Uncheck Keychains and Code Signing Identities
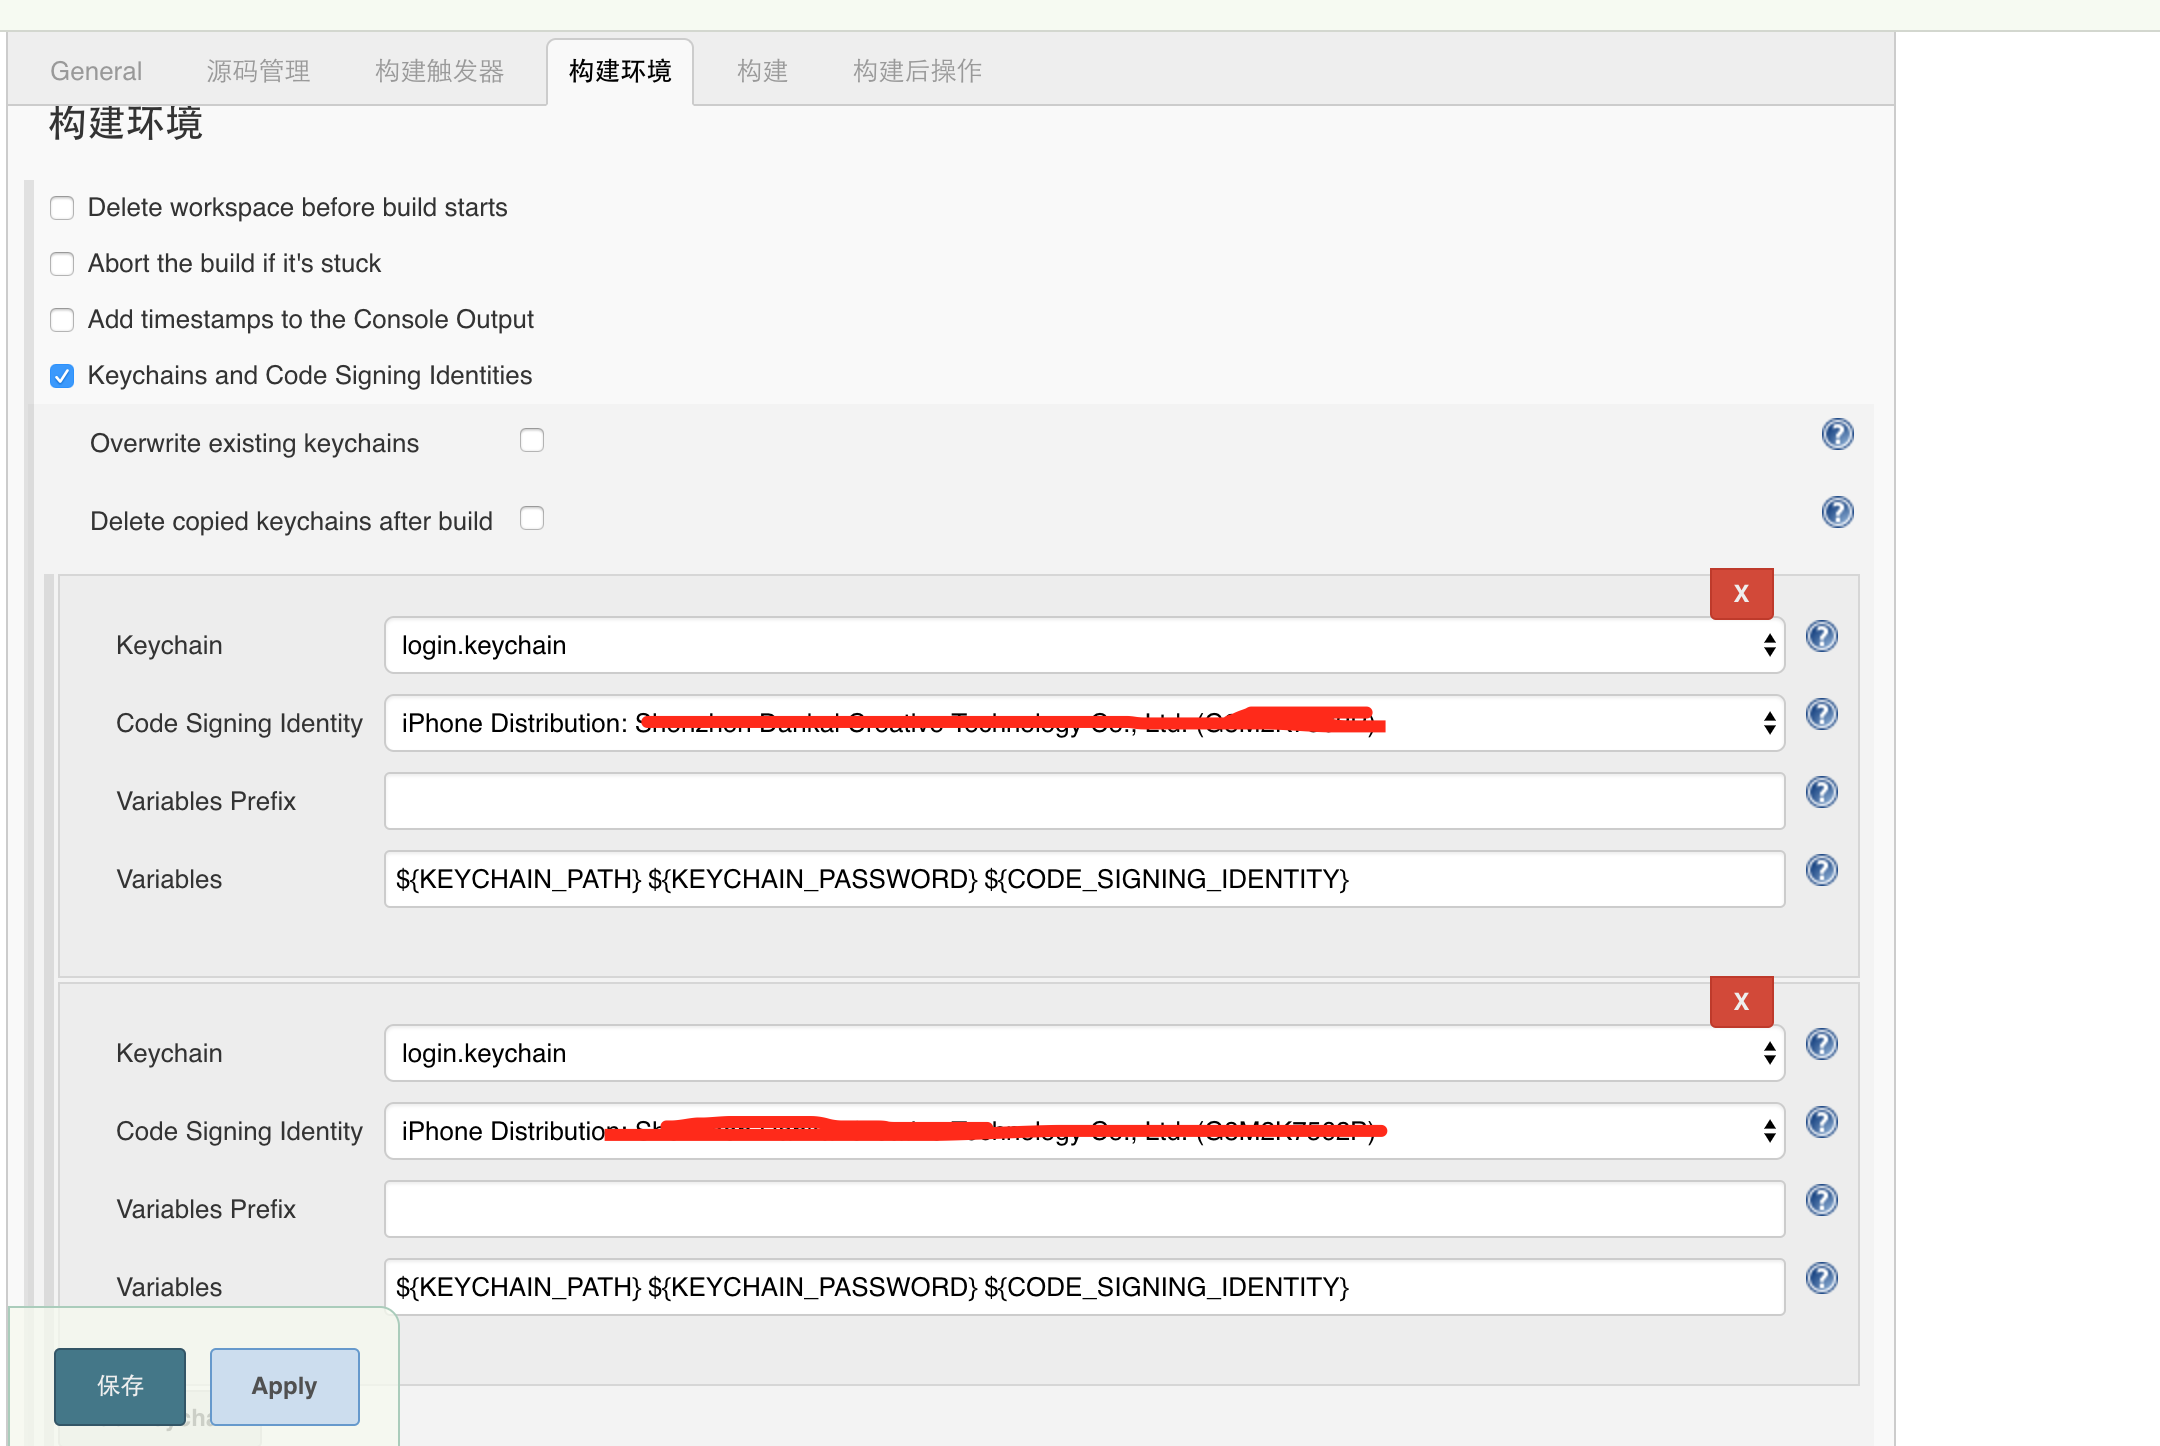Screen dimensions: 2160x1446 [x=62, y=376]
